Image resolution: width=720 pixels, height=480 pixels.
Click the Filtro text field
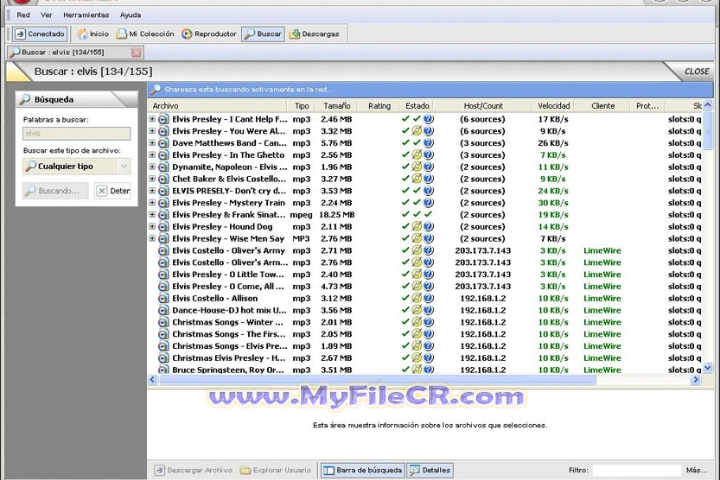pyautogui.click(x=636, y=470)
